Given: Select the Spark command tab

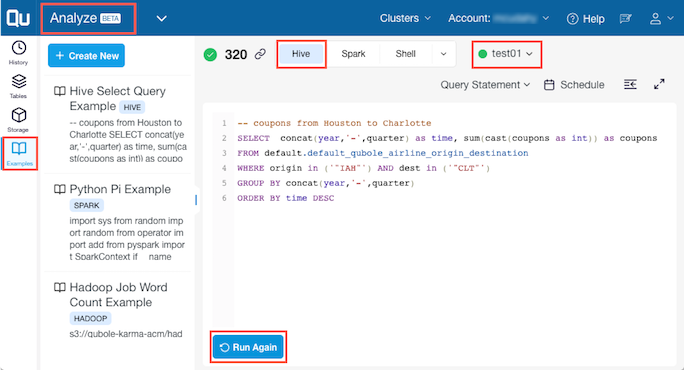Looking at the screenshot, I should [353, 54].
